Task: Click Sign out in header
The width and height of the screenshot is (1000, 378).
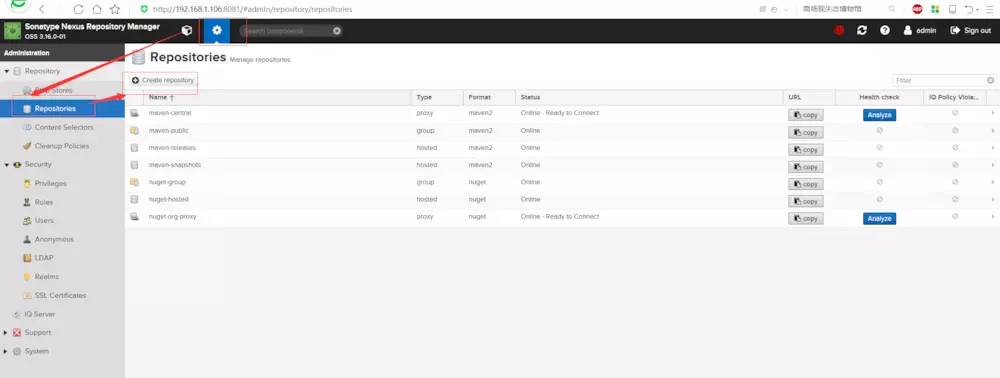Action: pos(971,31)
